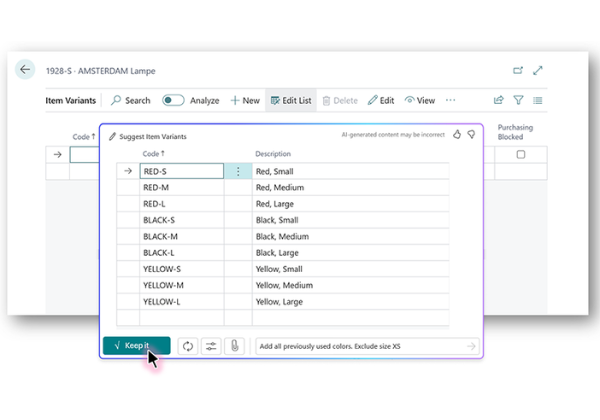Regenerate suggestions with the refresh icon

(x=186, y=346)
